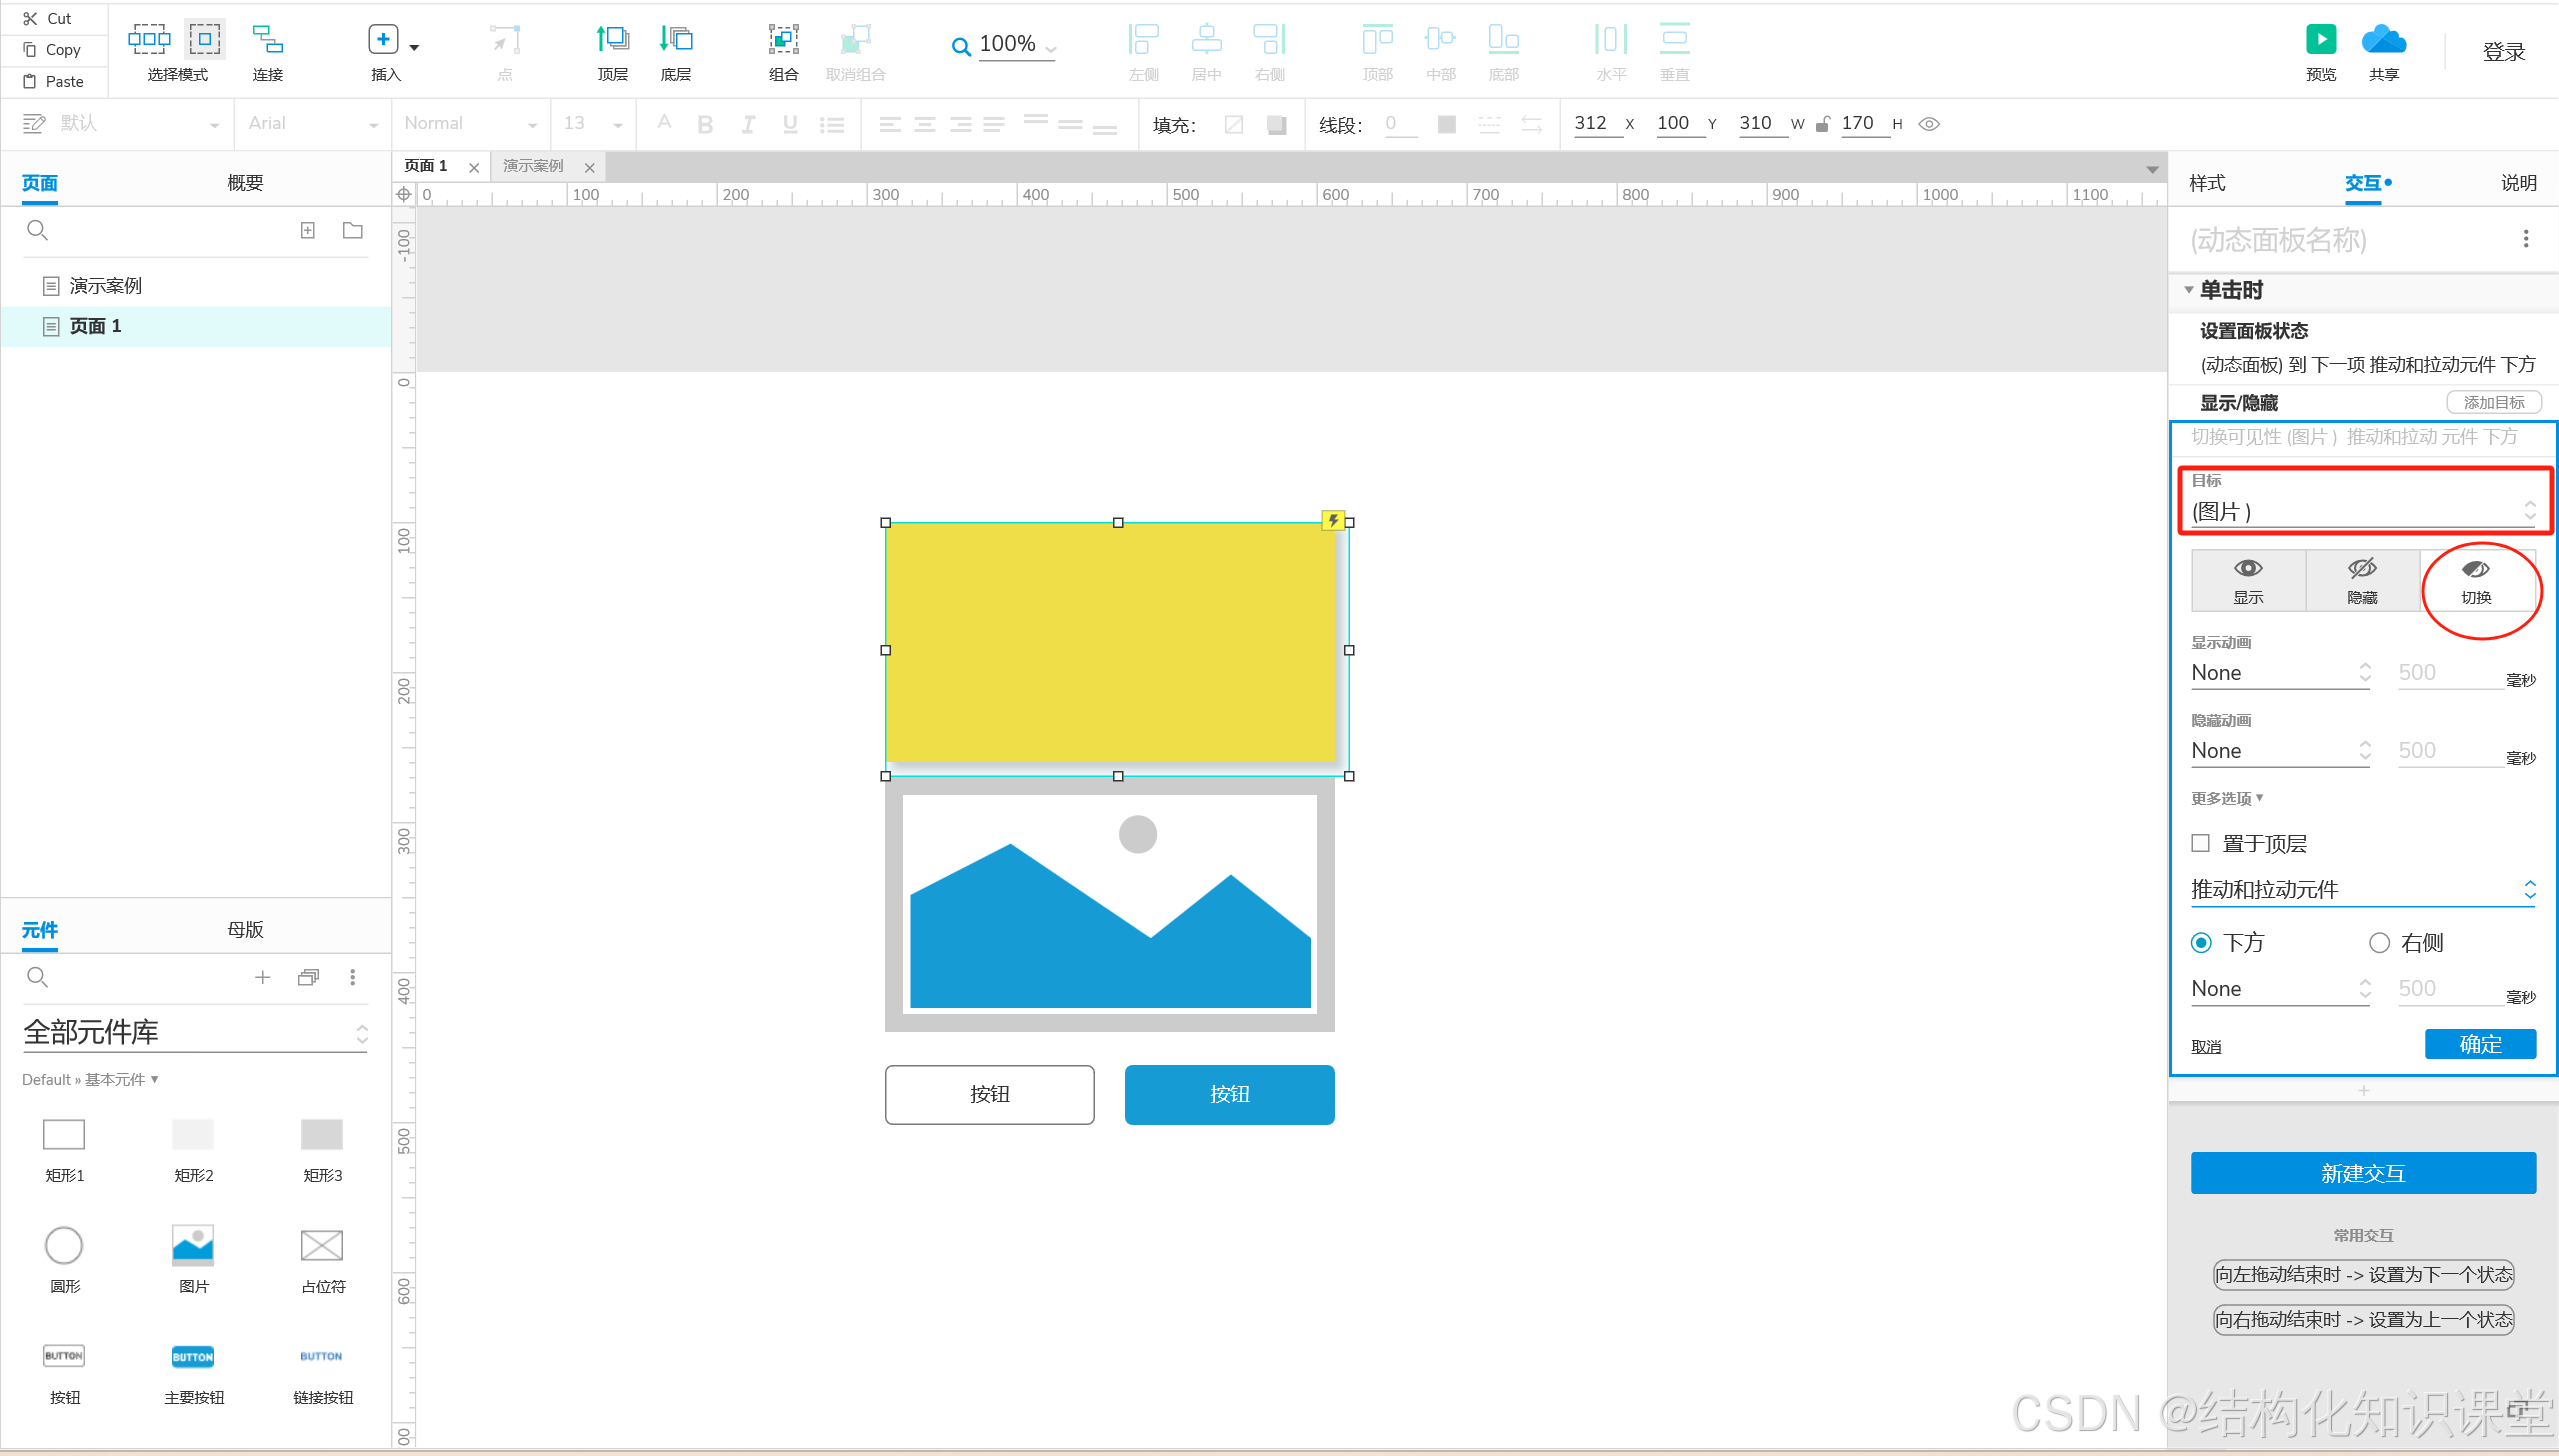The height and width of the screenshot is (1456, 2559).
Task: Click the 取消组合 ungroup icon
Action: [x=855, y=40]
